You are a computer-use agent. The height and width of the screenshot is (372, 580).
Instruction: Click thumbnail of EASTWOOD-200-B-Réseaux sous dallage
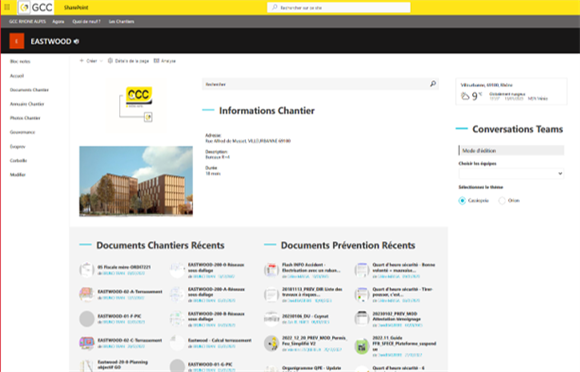177,319
